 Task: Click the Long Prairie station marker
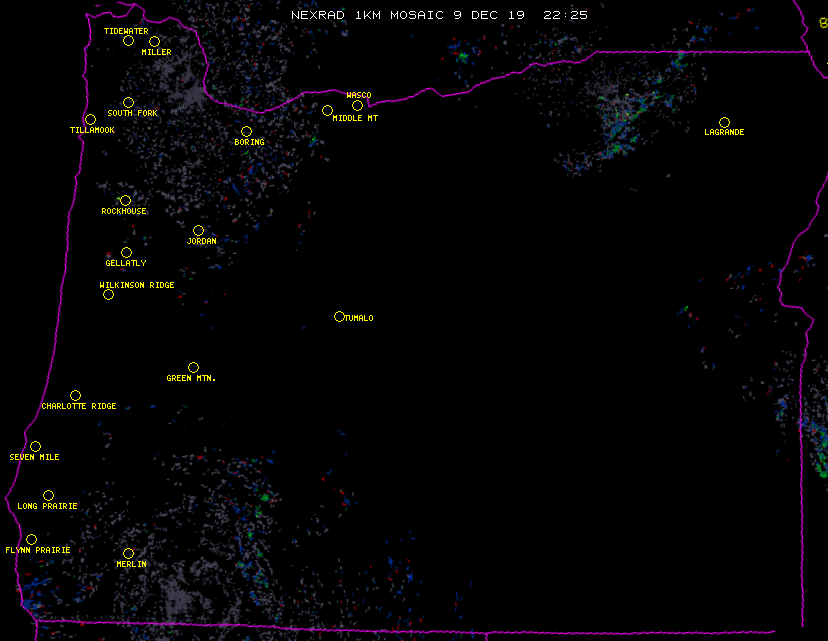pyautogui.click(x=48, y=495)
